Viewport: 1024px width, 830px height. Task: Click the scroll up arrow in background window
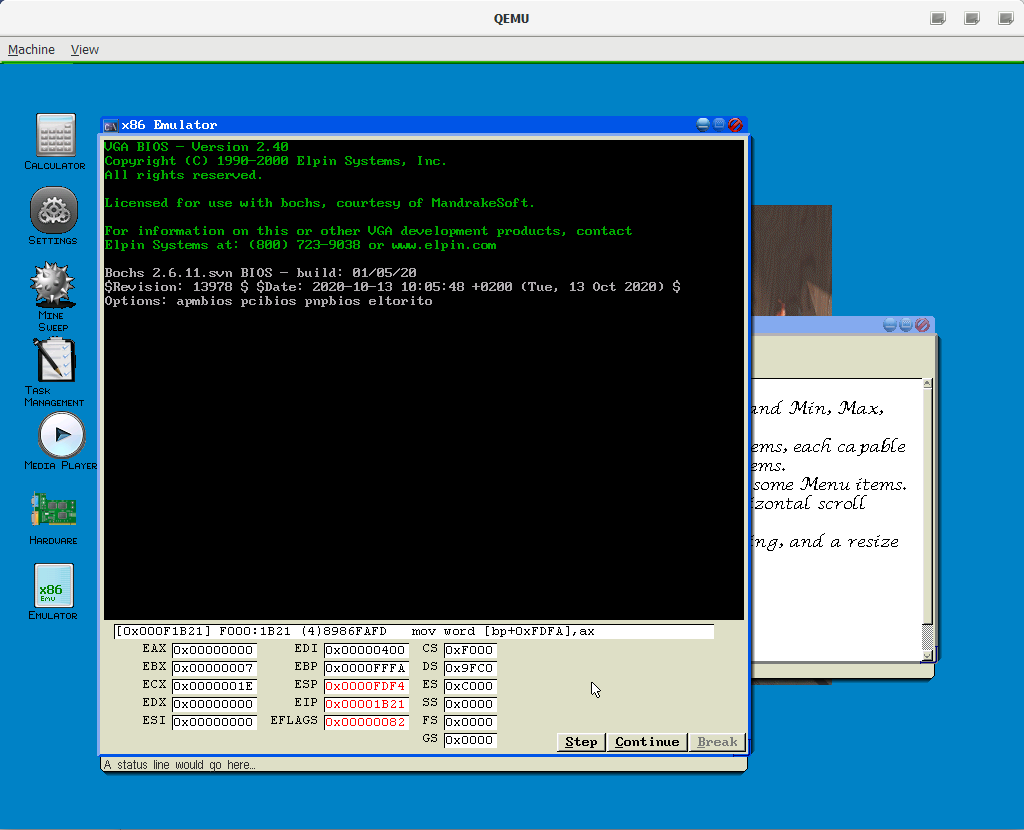point(927,383)
